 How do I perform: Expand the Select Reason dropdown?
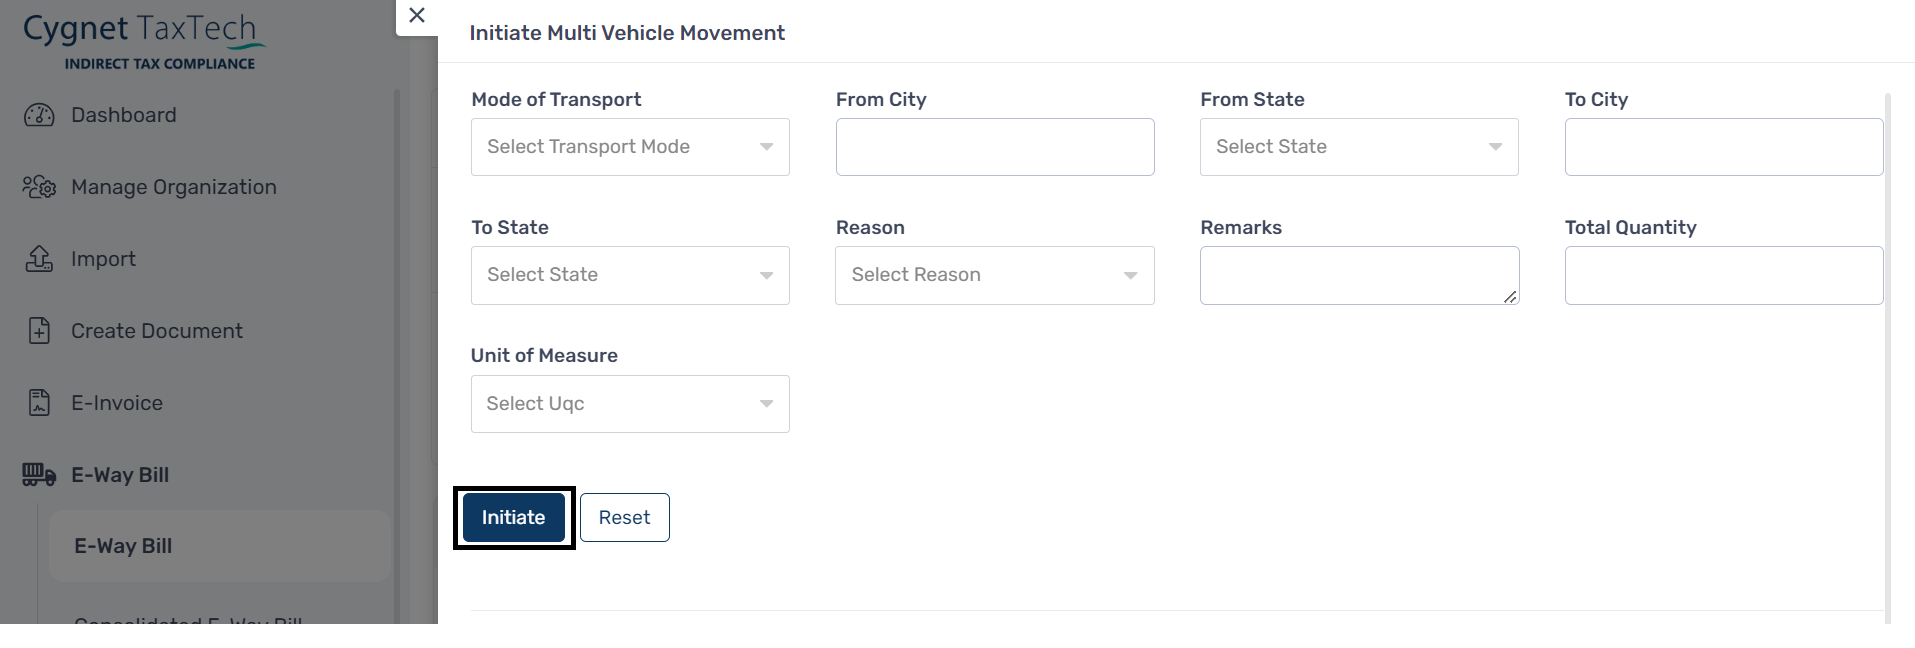[x=995, y=275]
